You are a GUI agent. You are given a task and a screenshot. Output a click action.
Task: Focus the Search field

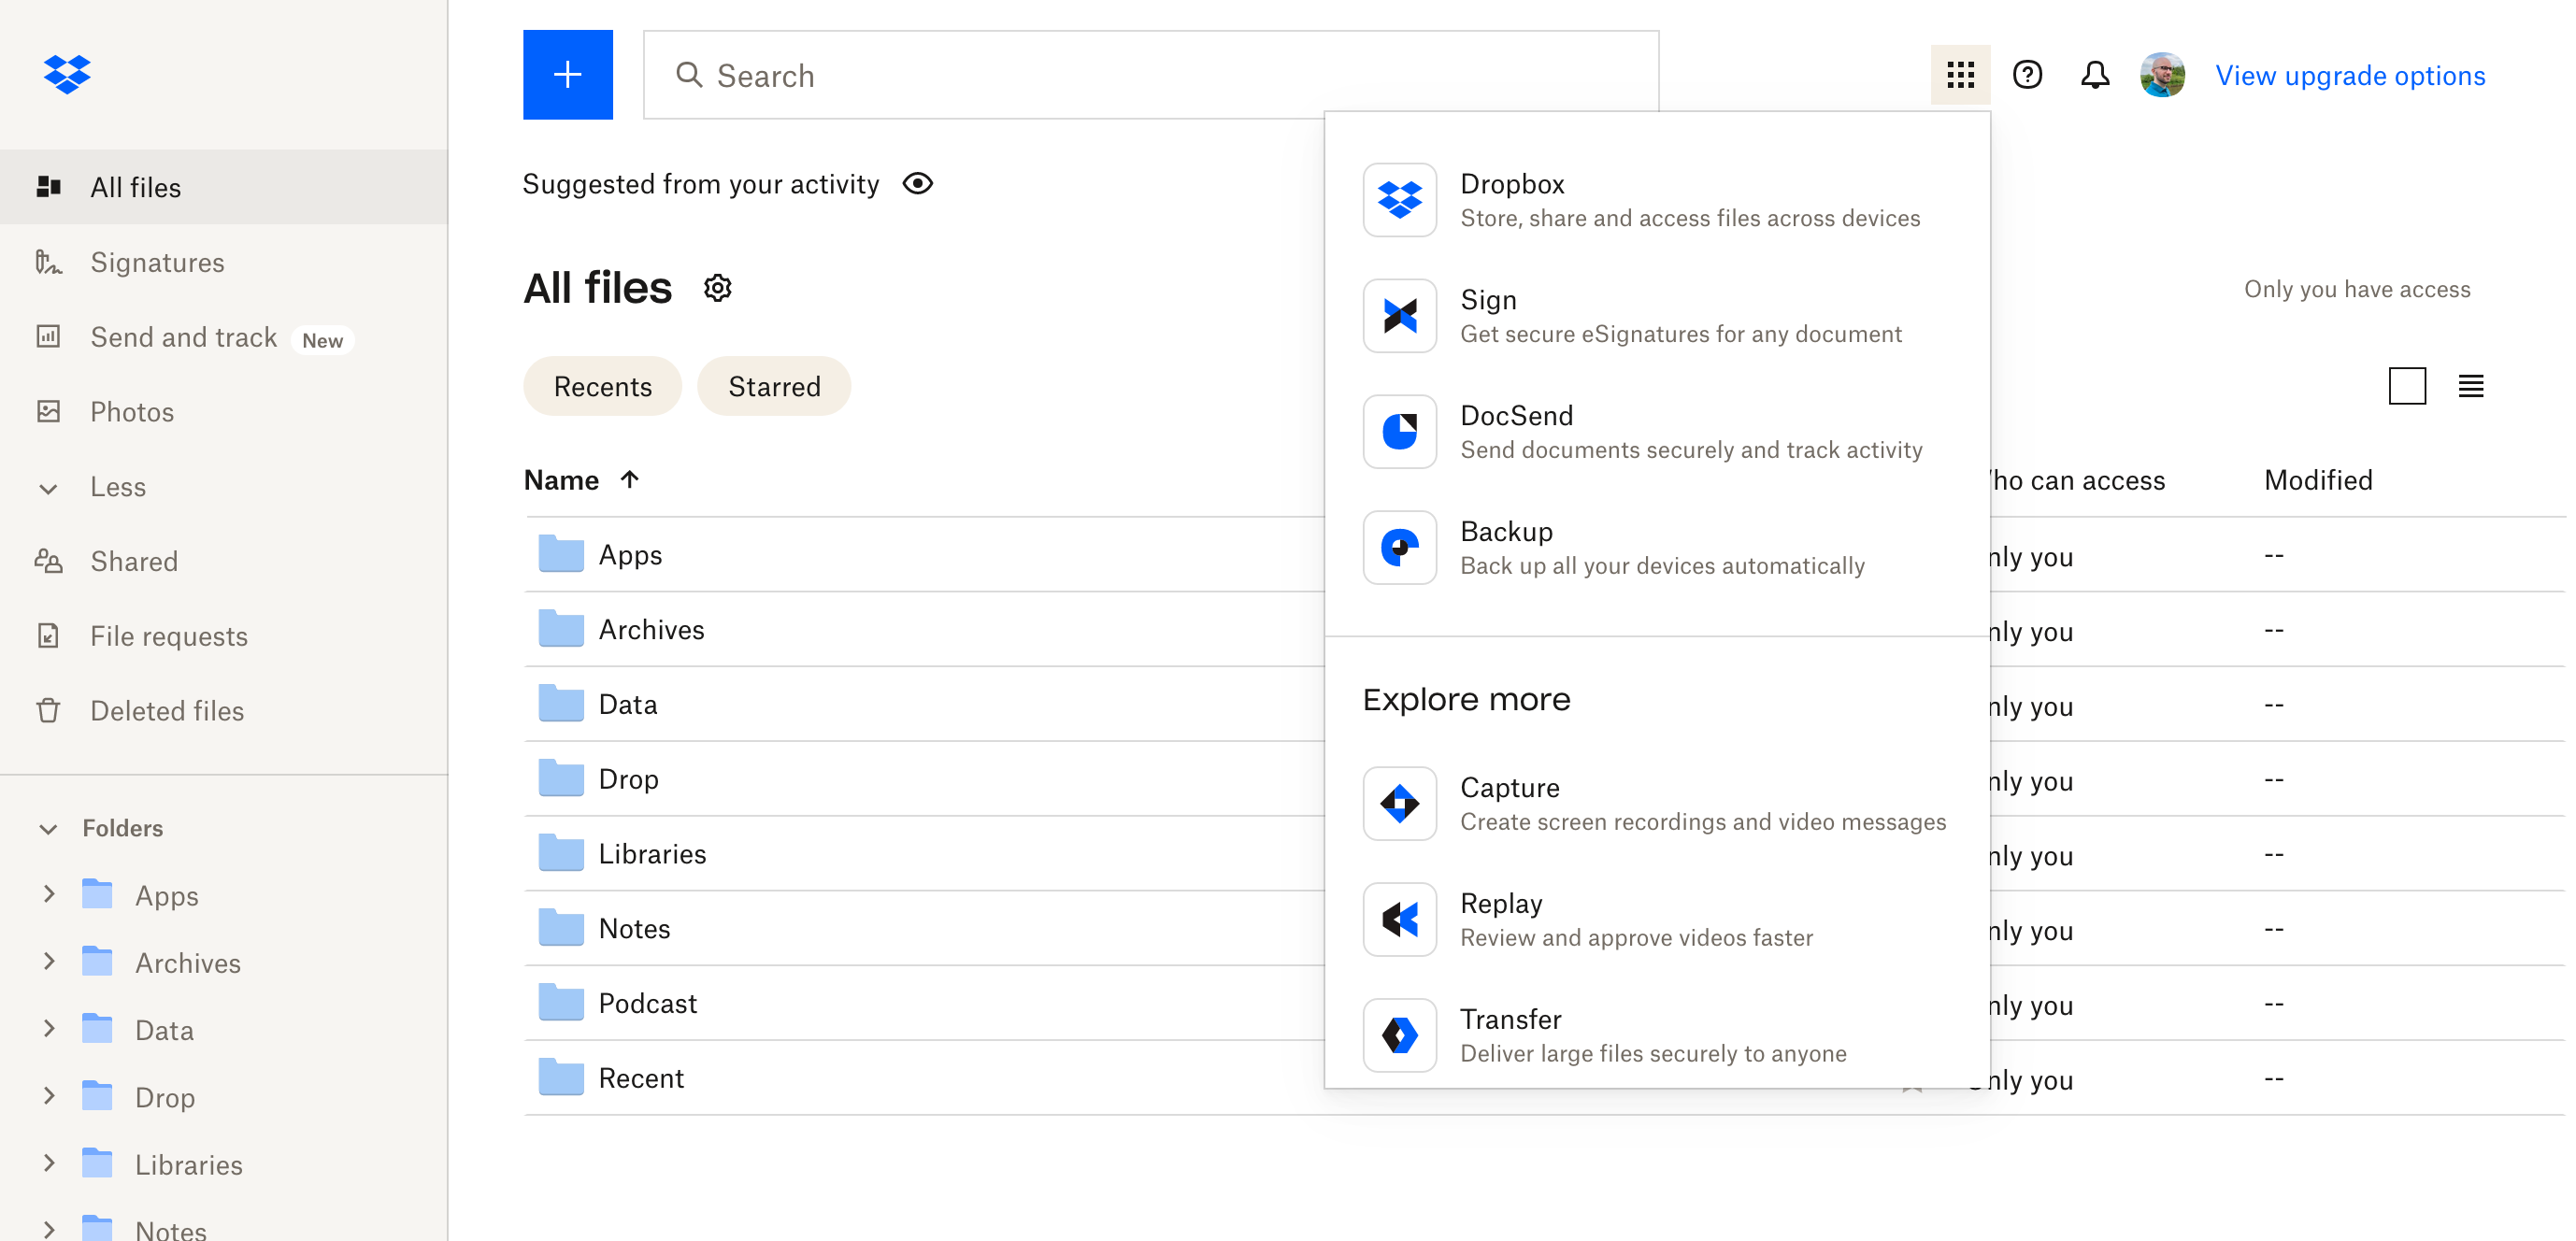[1150, 75]
